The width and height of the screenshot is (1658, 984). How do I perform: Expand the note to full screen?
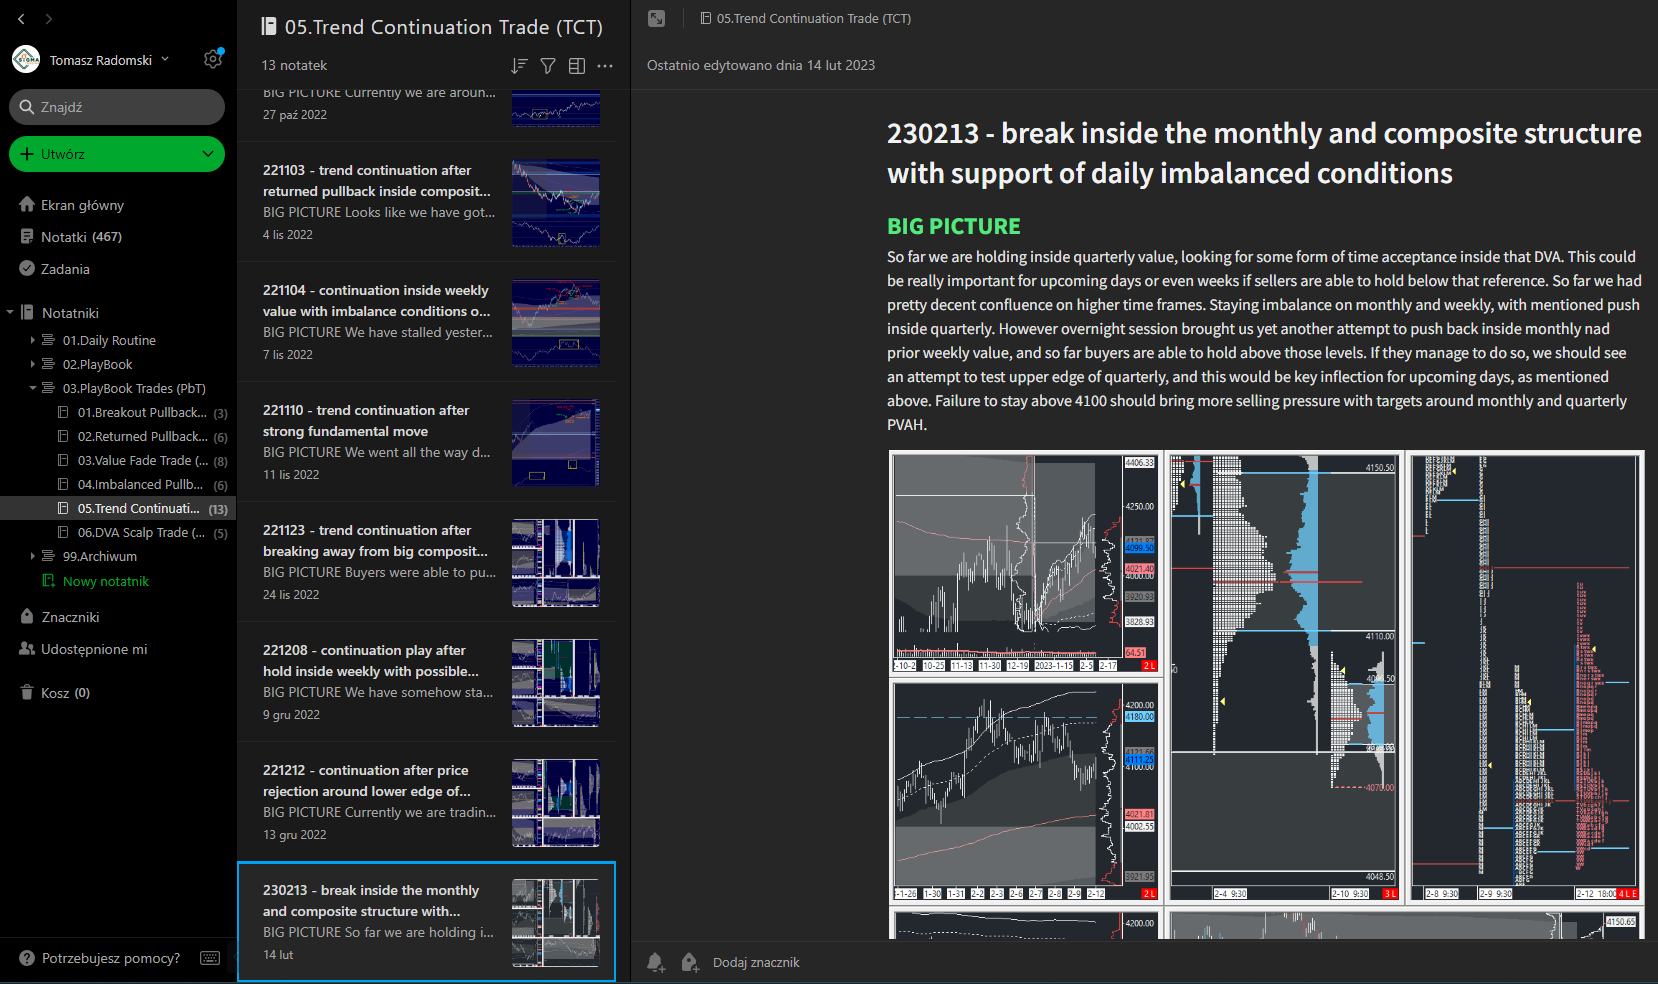point(656,19)
